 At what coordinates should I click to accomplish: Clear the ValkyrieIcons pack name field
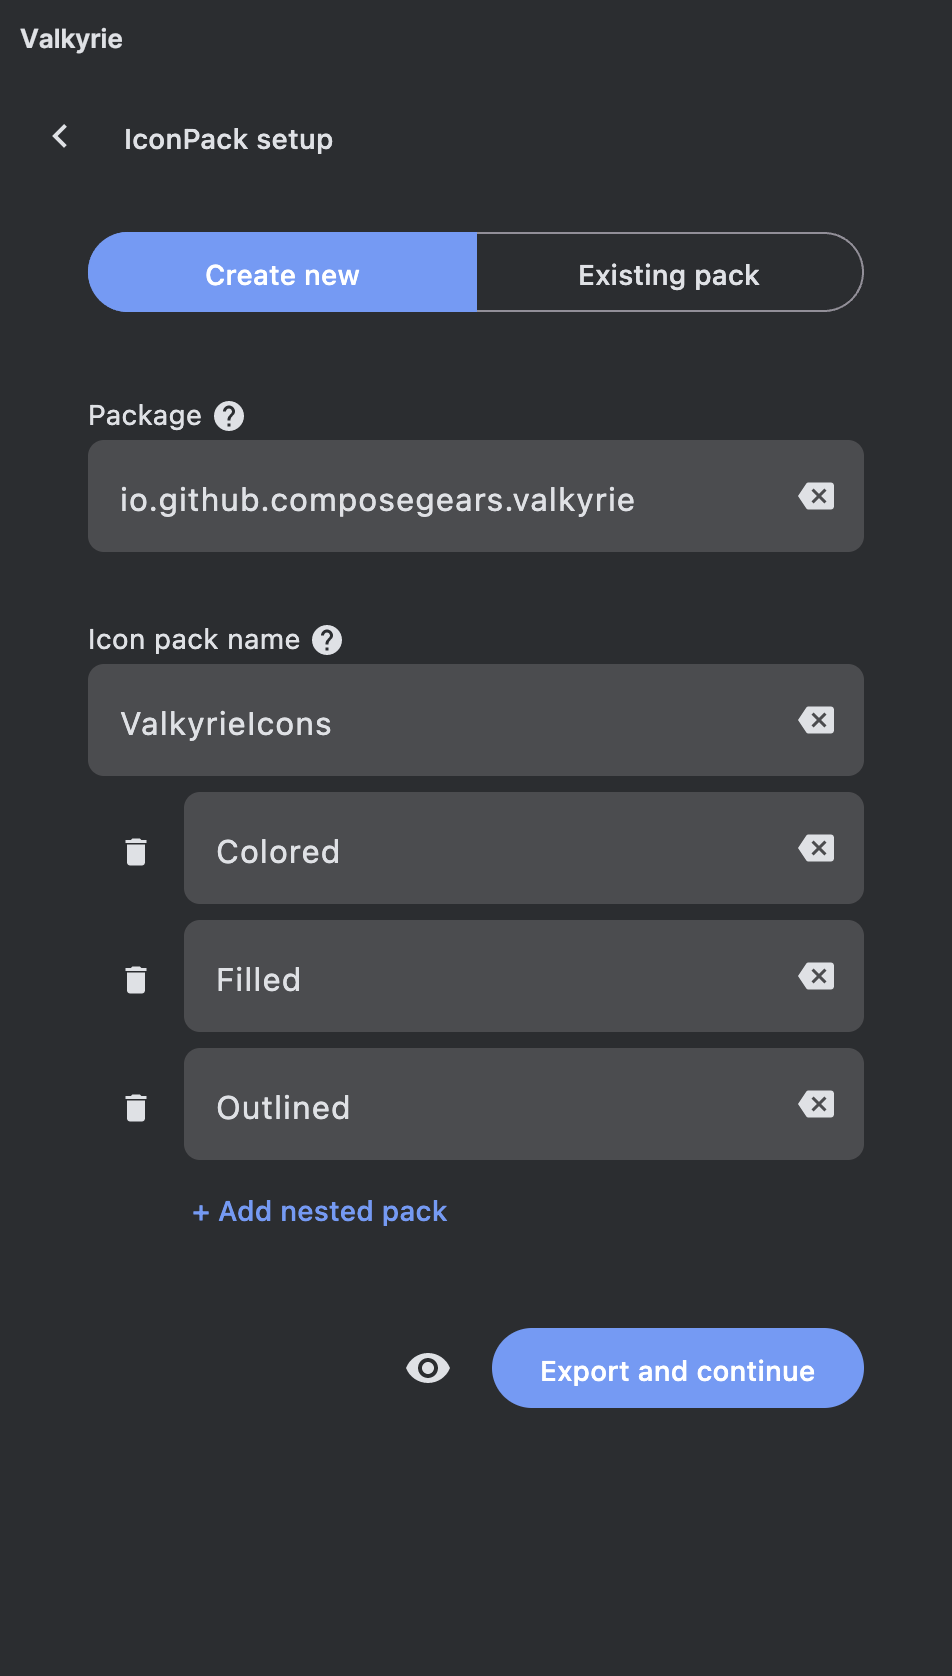click(x=817, y=720)
